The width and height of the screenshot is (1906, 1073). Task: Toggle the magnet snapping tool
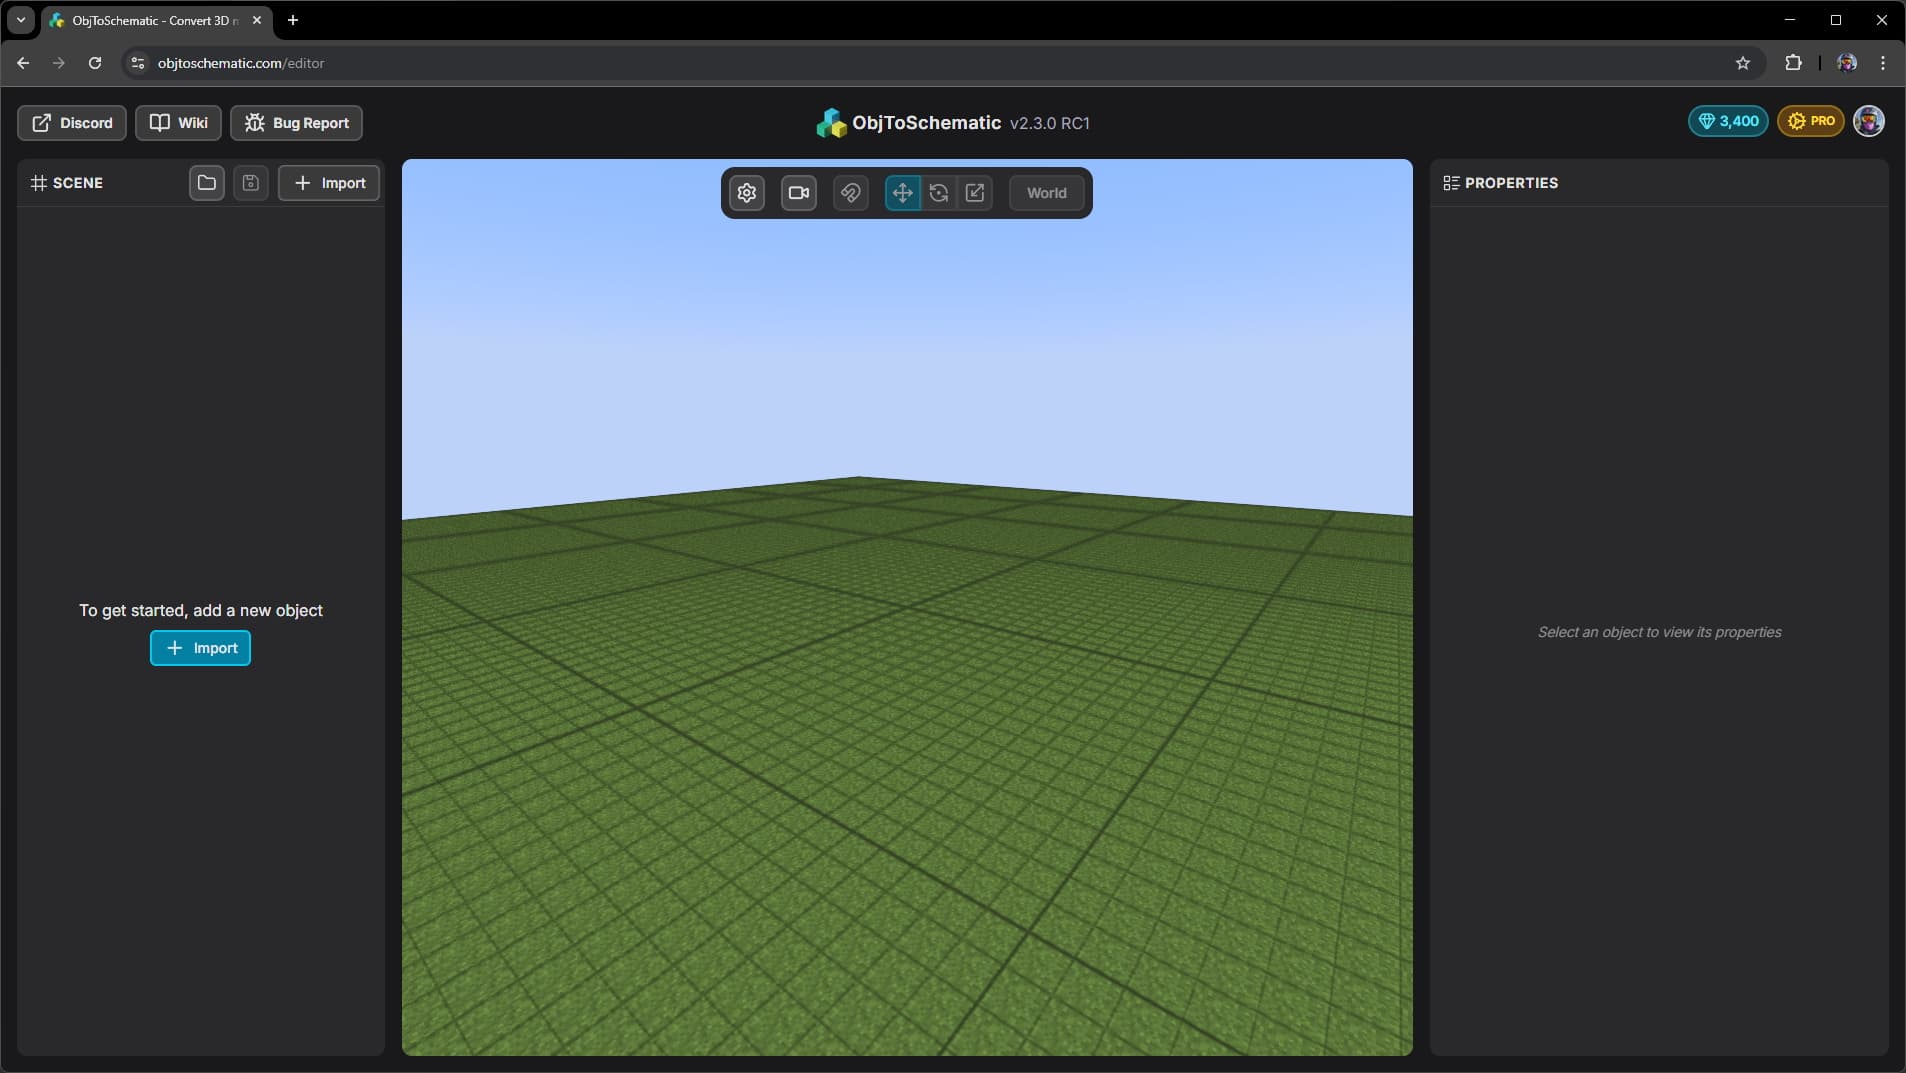850,193
